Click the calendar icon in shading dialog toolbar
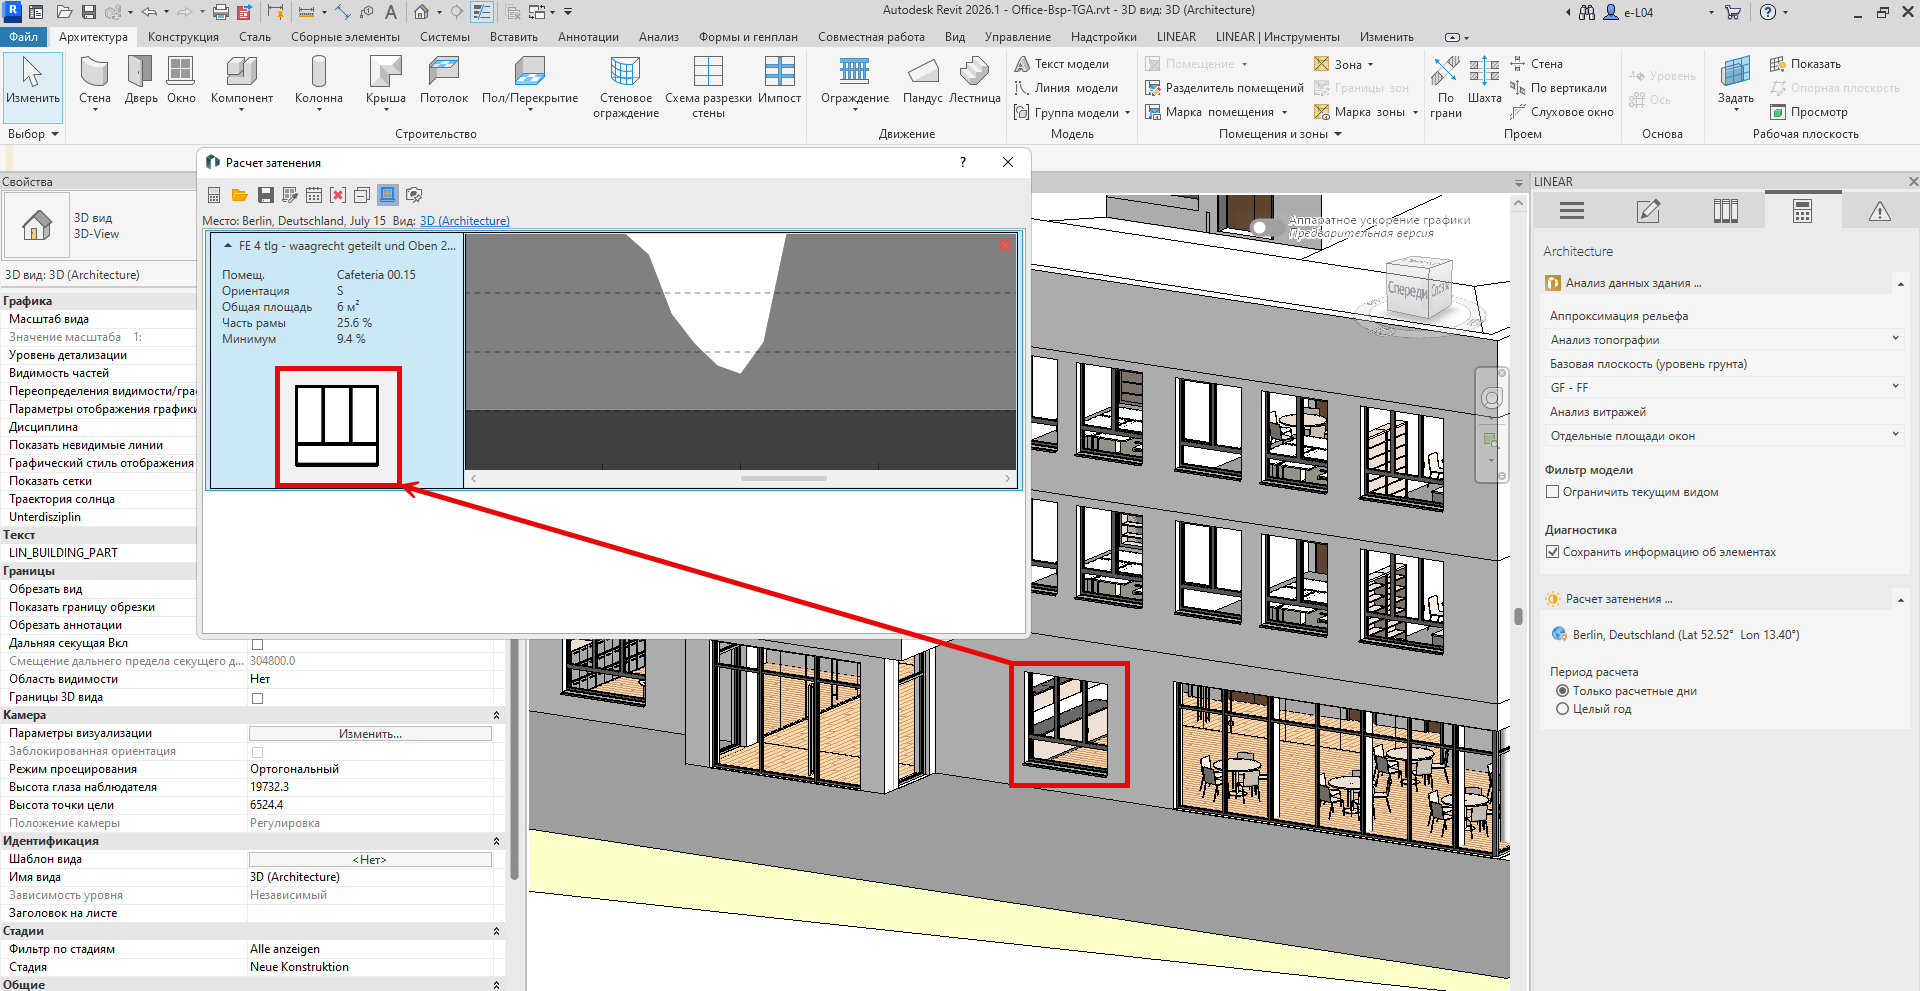 point(314,195)
